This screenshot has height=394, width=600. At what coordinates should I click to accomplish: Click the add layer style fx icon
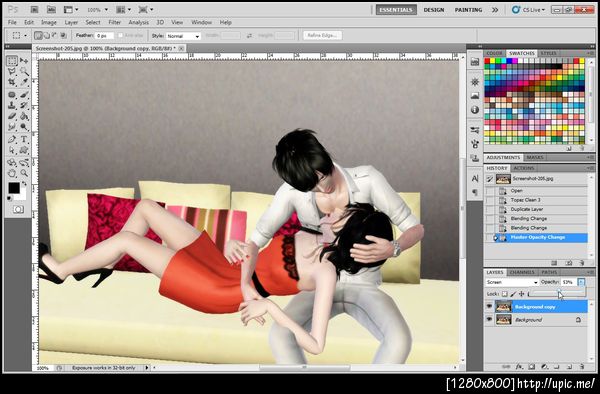(x=519, y=366)
